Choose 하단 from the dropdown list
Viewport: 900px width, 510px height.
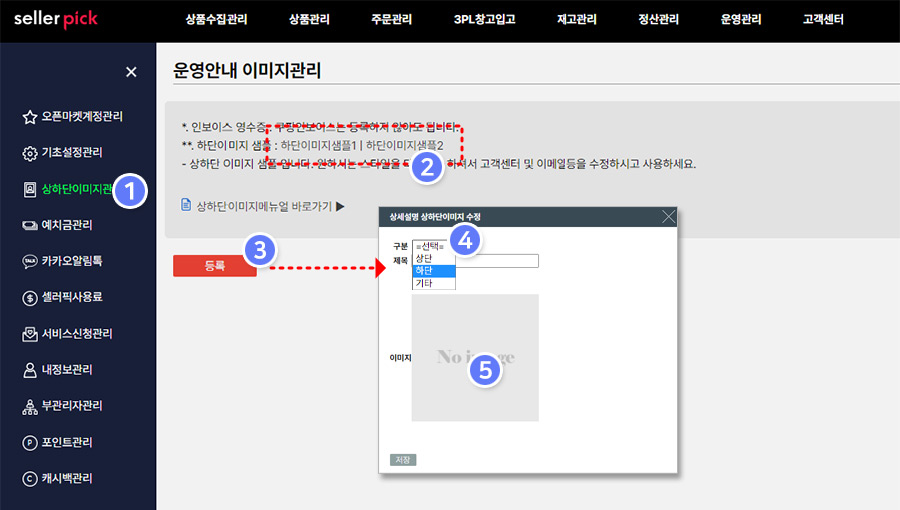tap(433, 271)
